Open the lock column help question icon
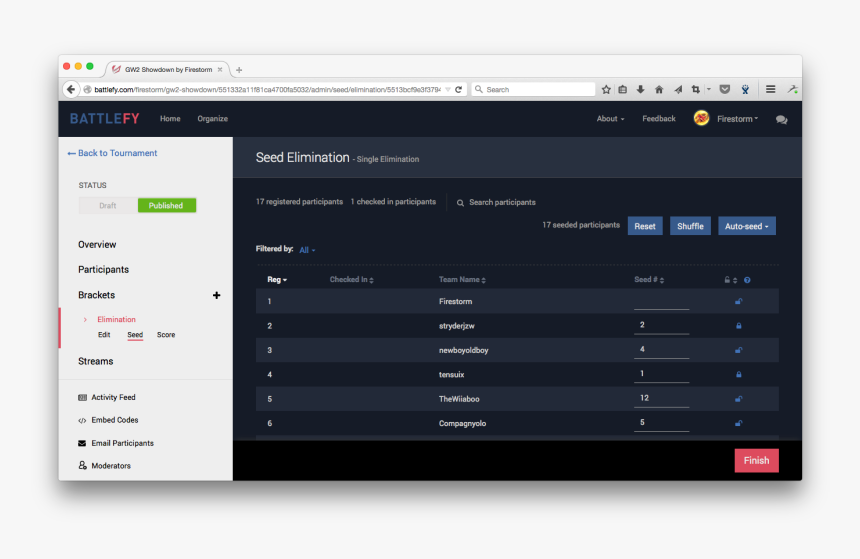Image resolution: width=860 pixels, height=559 pixels. [x=747, y=280]
